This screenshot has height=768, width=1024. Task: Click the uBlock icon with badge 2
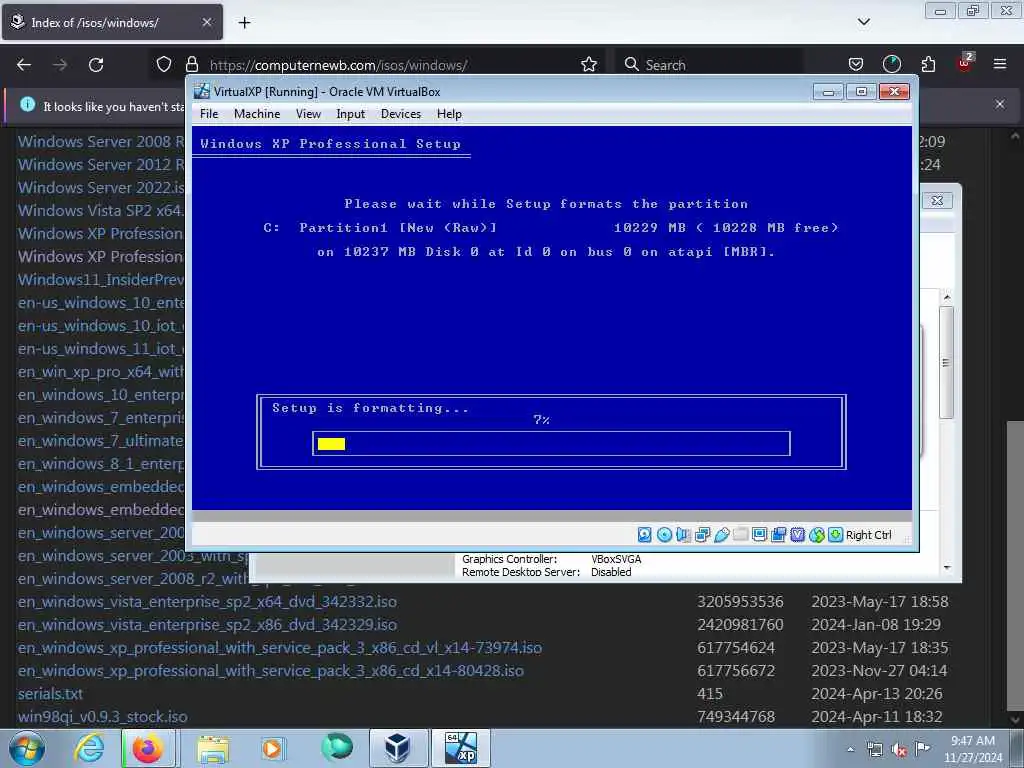(x=965, y=63)
